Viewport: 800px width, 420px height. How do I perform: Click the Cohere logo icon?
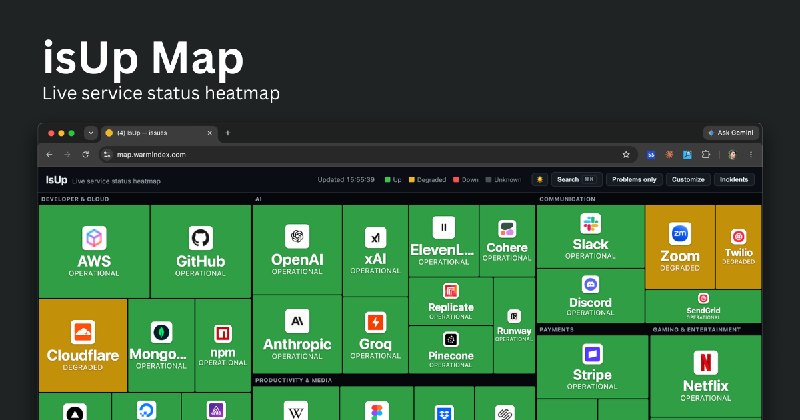tap(507, 229)
